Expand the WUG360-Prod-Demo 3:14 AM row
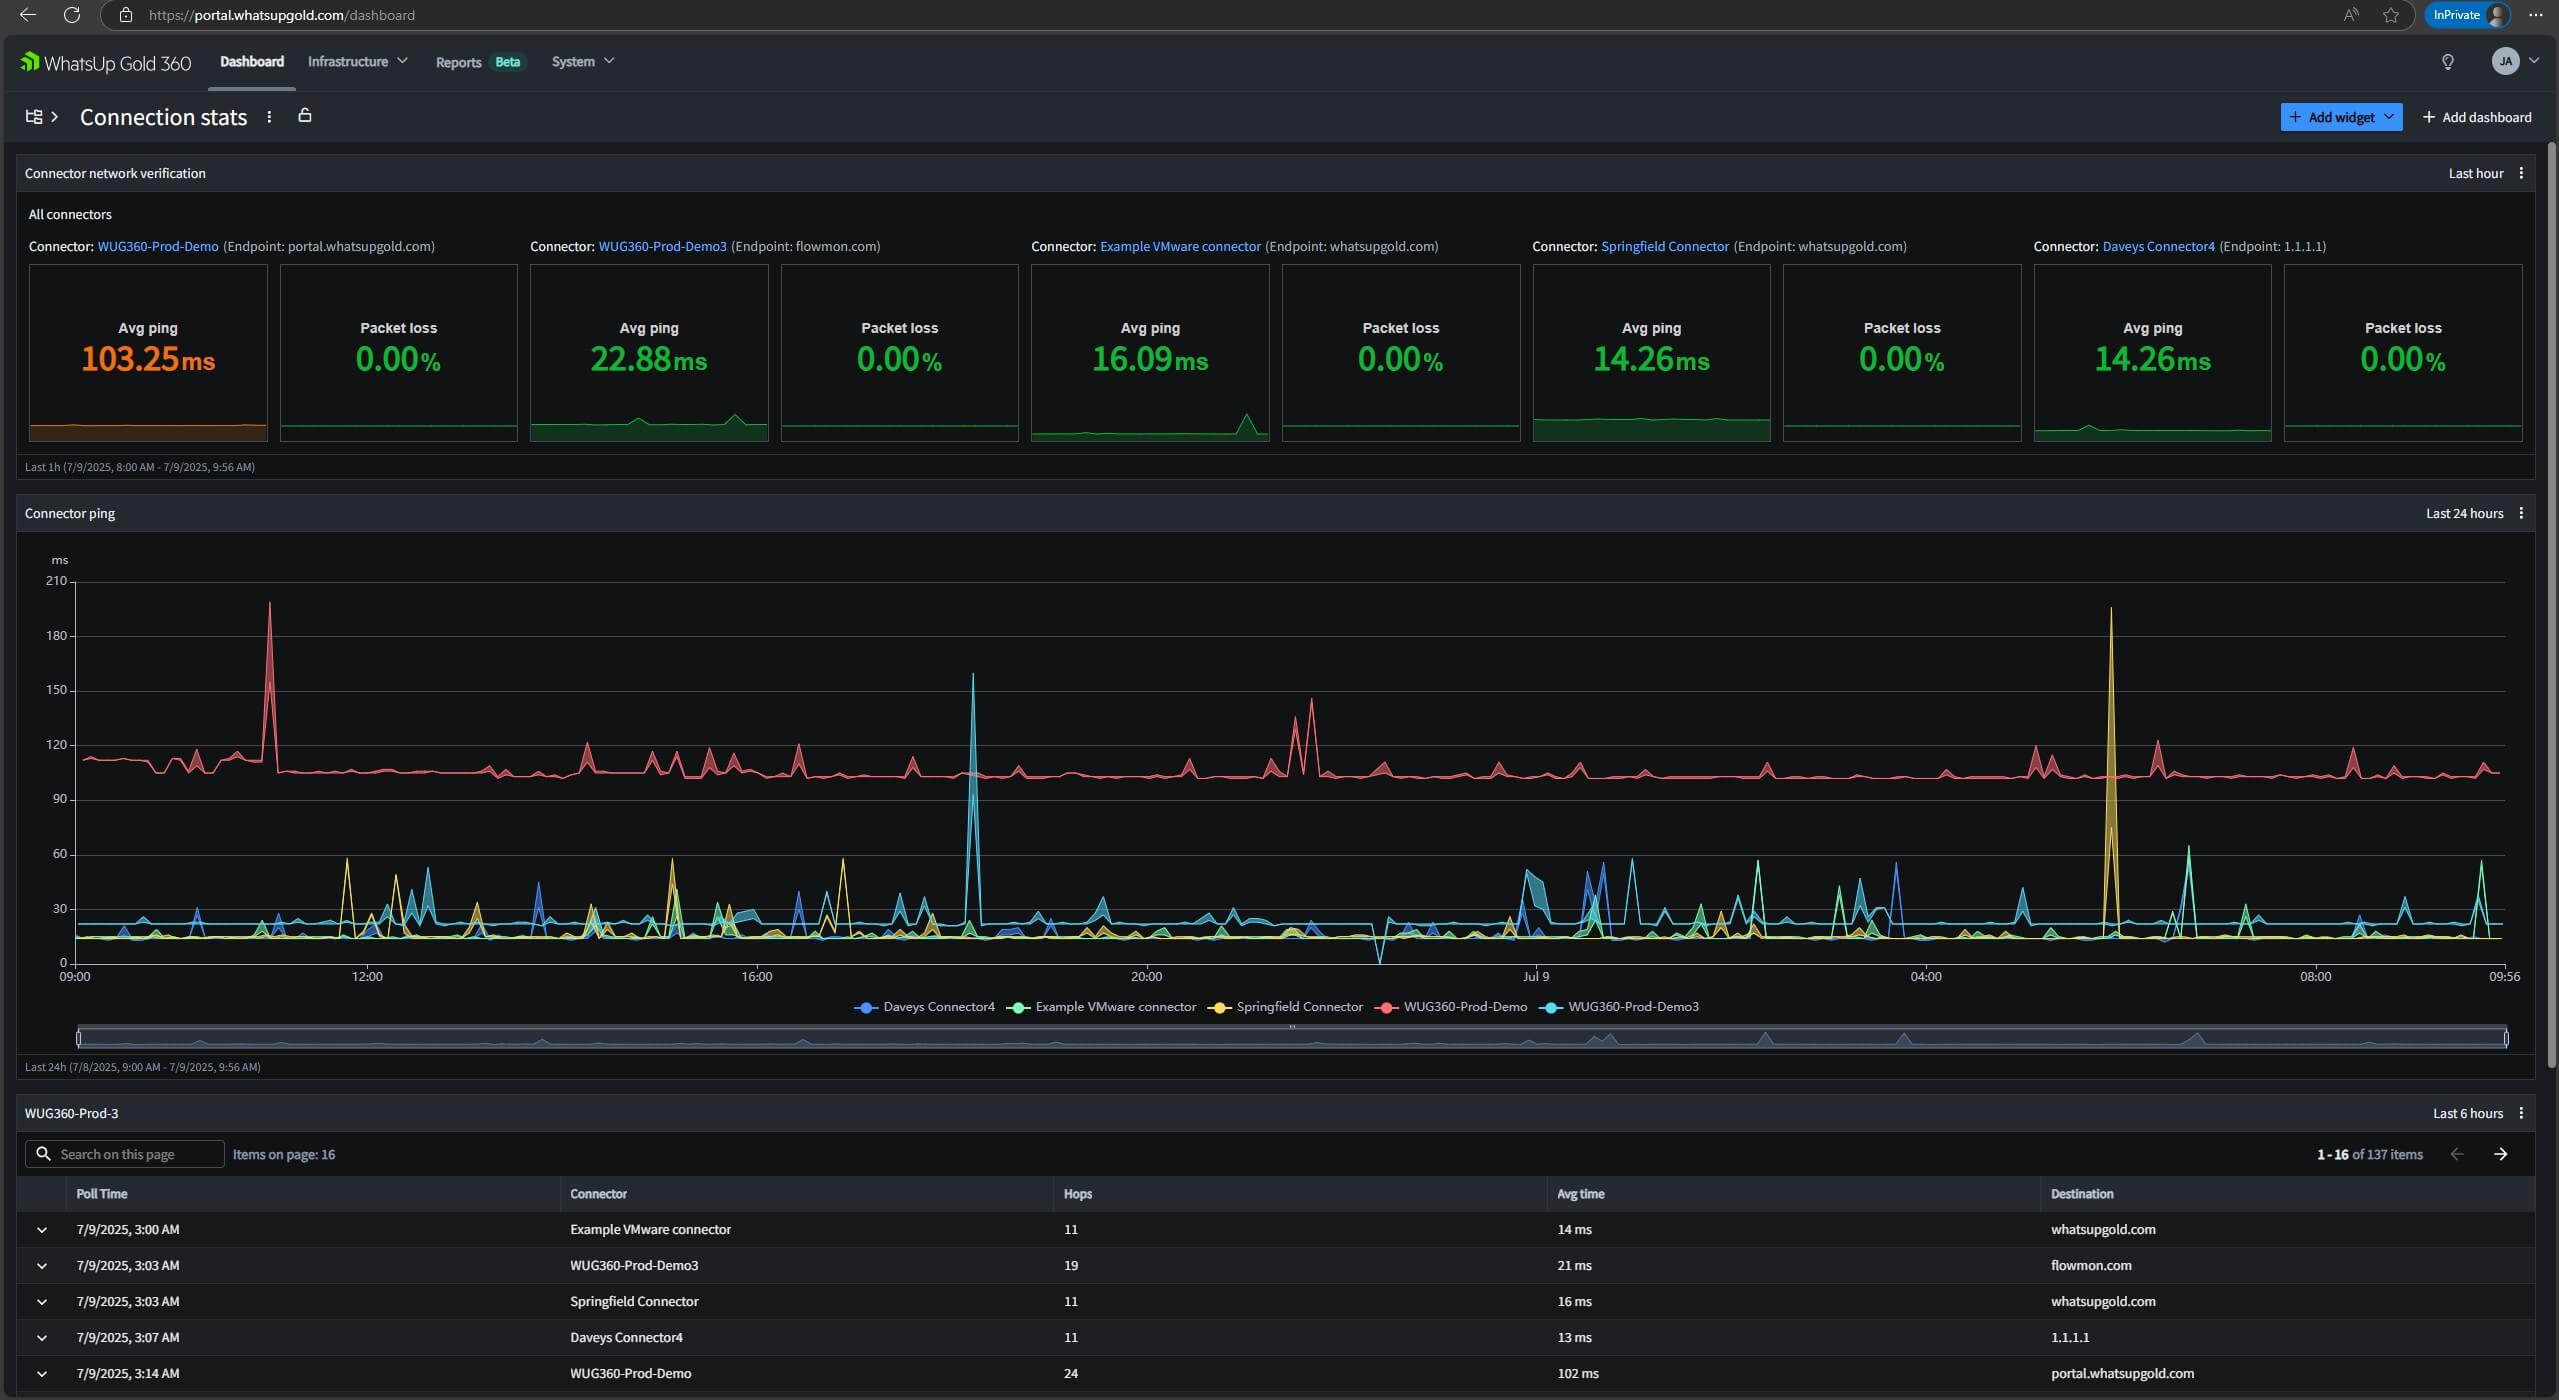 point(42,1374)
